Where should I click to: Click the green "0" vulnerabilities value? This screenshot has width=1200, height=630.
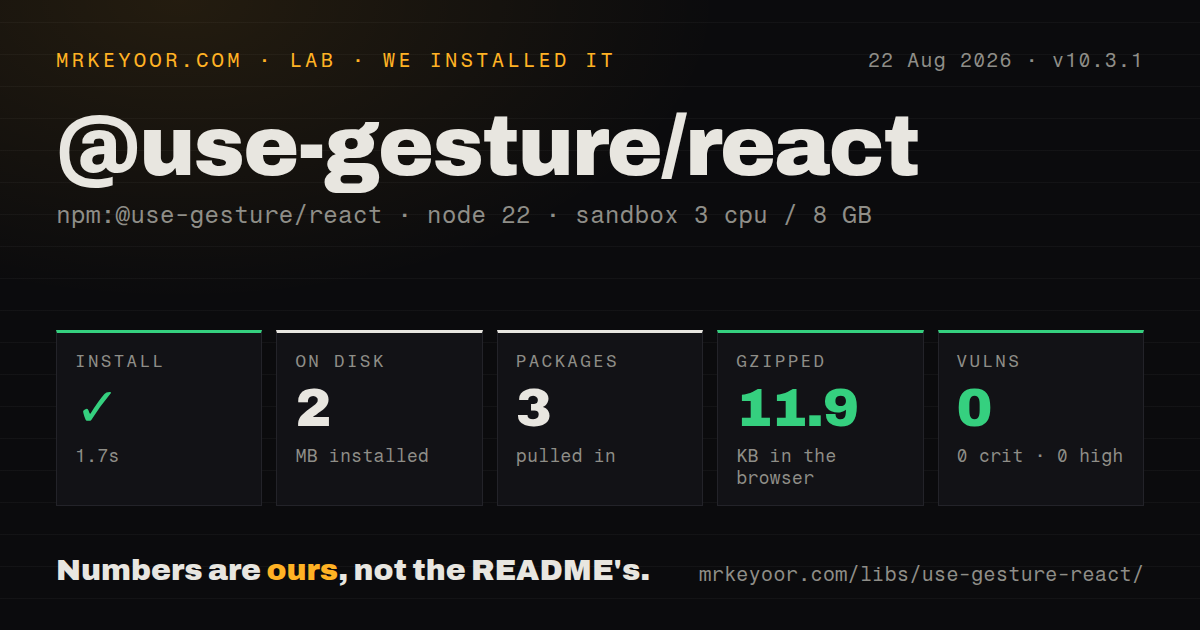[974, 408]
